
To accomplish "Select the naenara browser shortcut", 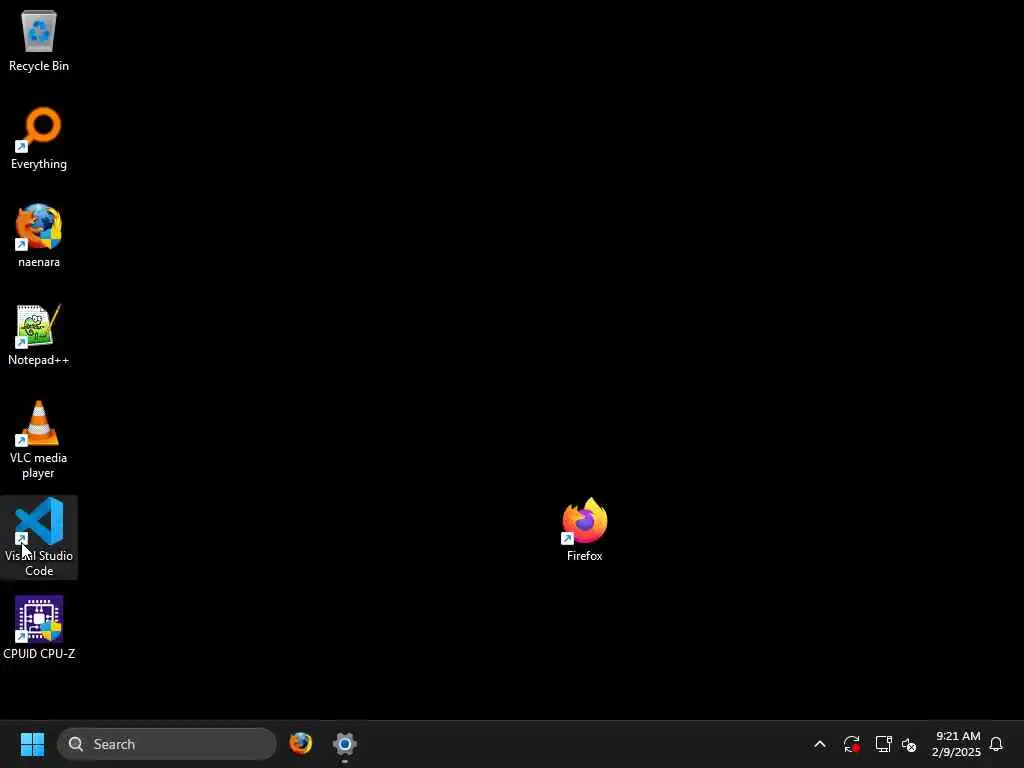I will [x=39, y=227].
